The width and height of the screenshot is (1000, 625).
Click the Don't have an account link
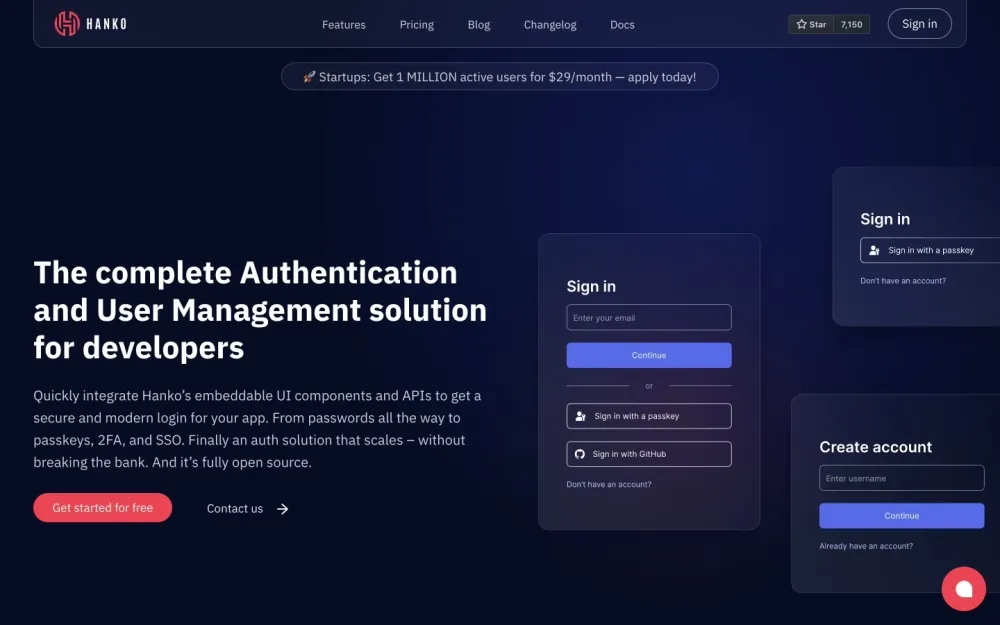pos(608,482)
